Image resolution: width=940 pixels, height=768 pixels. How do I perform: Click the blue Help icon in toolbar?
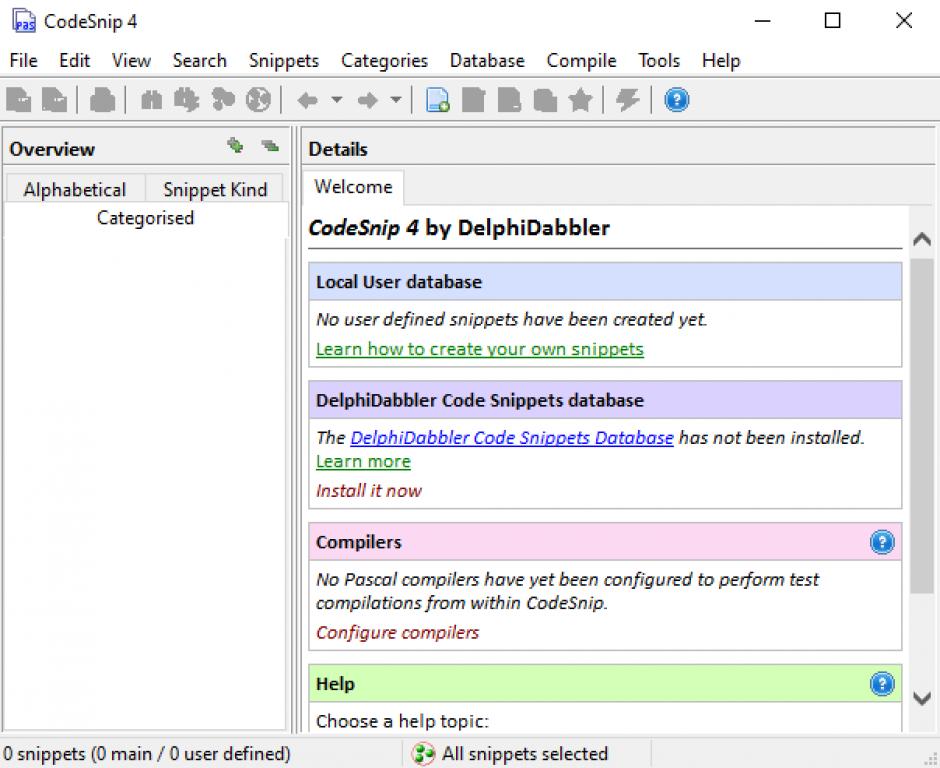pyautogui.click(x=677, y=100)
